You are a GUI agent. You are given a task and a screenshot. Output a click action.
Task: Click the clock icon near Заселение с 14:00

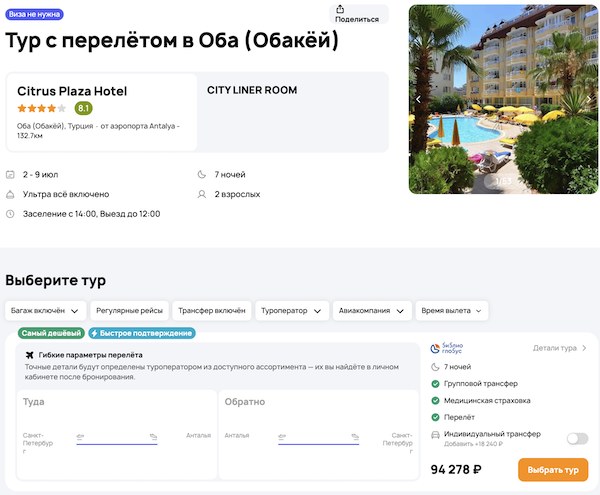[x=11, y=214]
